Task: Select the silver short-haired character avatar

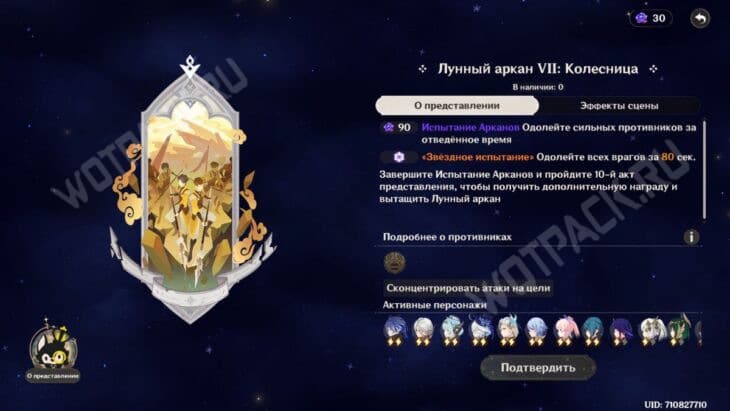Action: pos(423,331)
